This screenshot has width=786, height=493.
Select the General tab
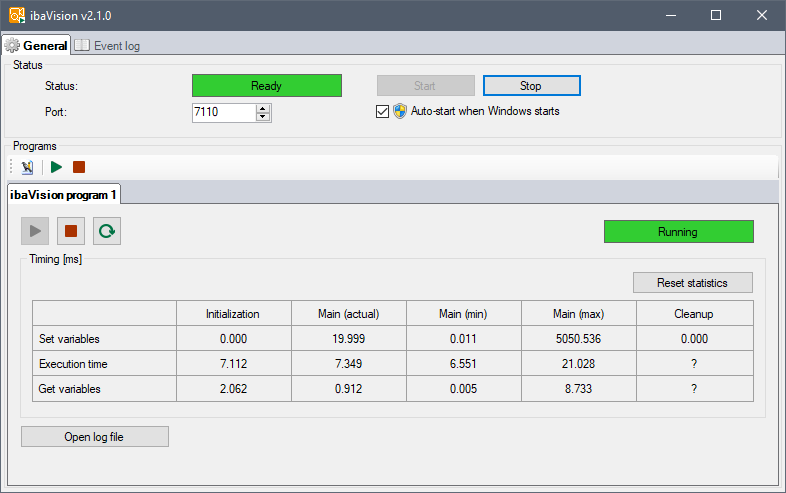click(37, 45)
